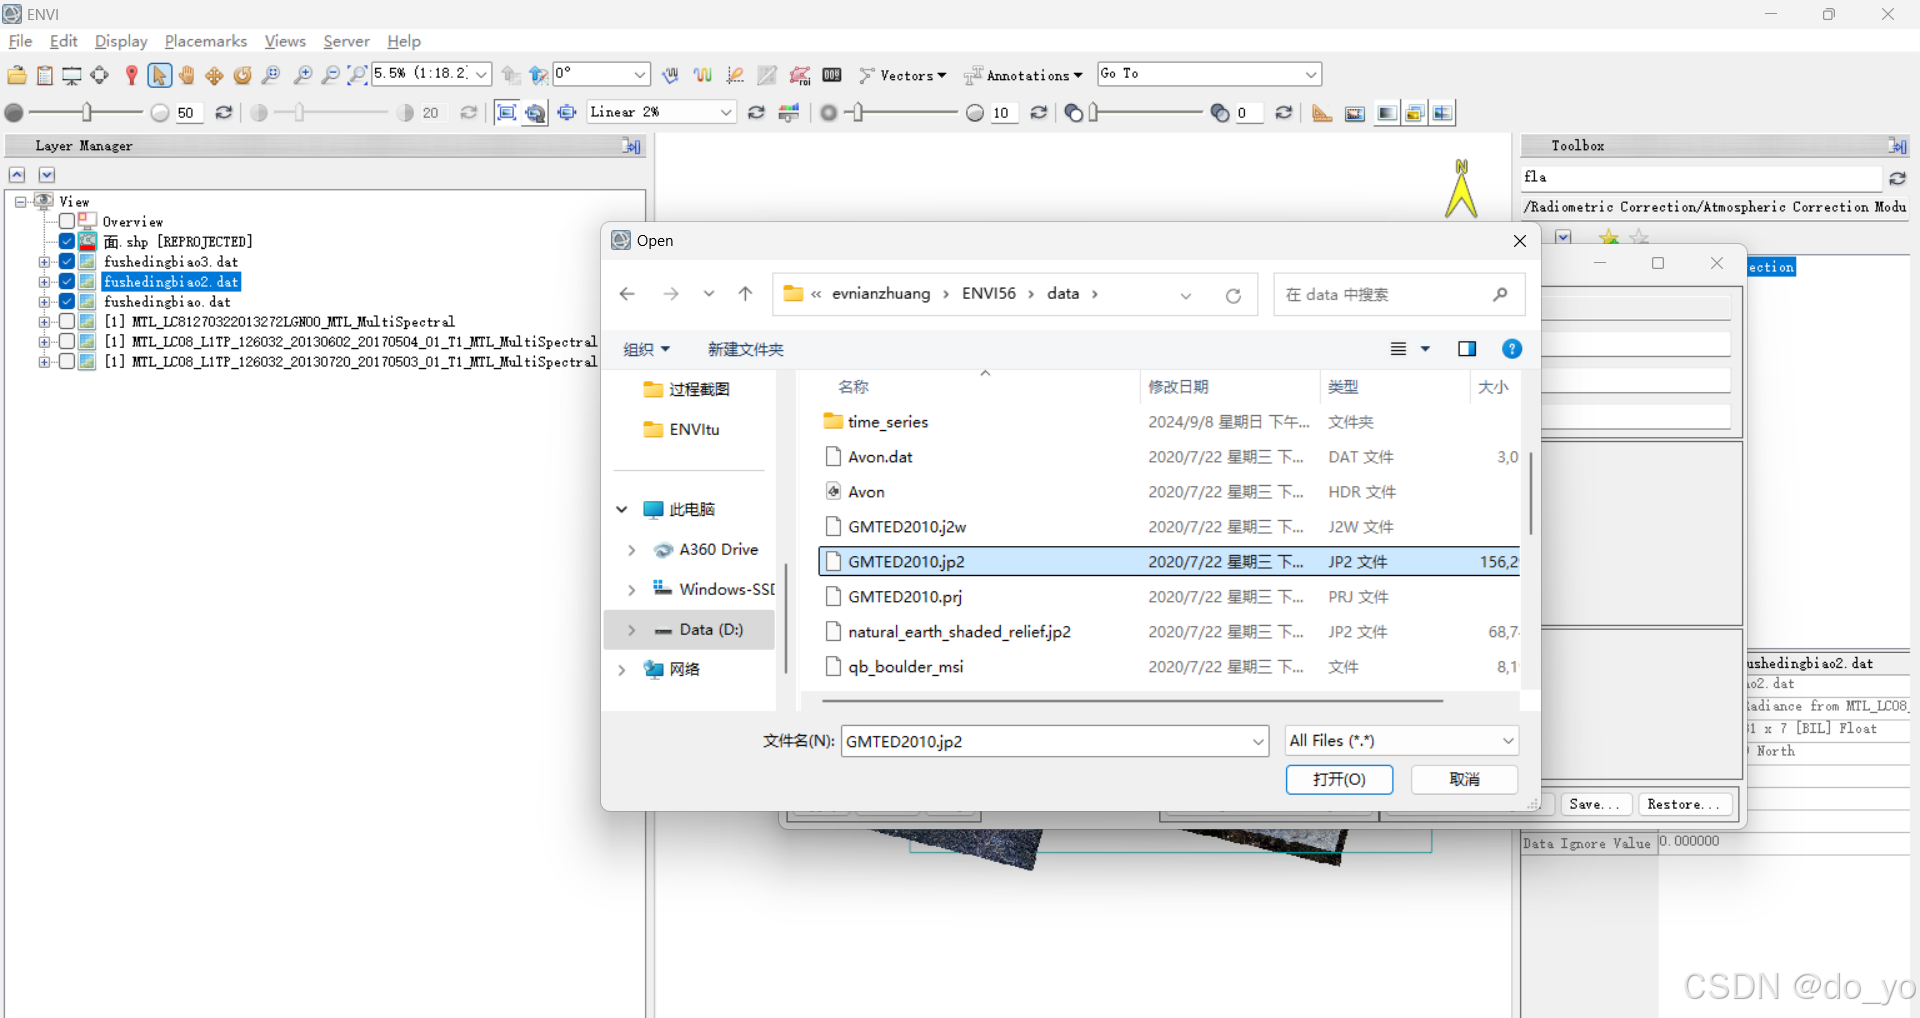Open the File menu

click(20, 41)
